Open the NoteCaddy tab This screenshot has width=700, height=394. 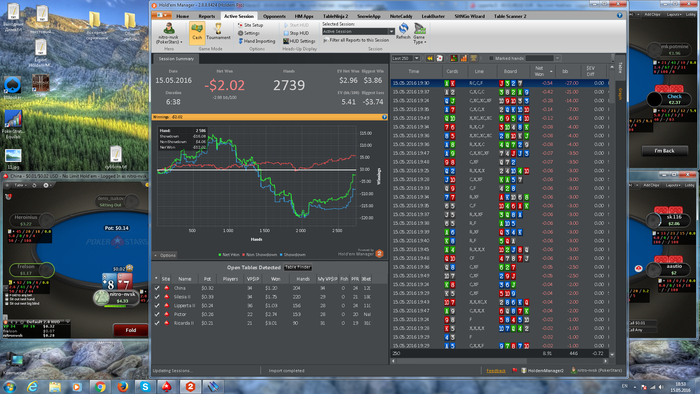[401, 16]
